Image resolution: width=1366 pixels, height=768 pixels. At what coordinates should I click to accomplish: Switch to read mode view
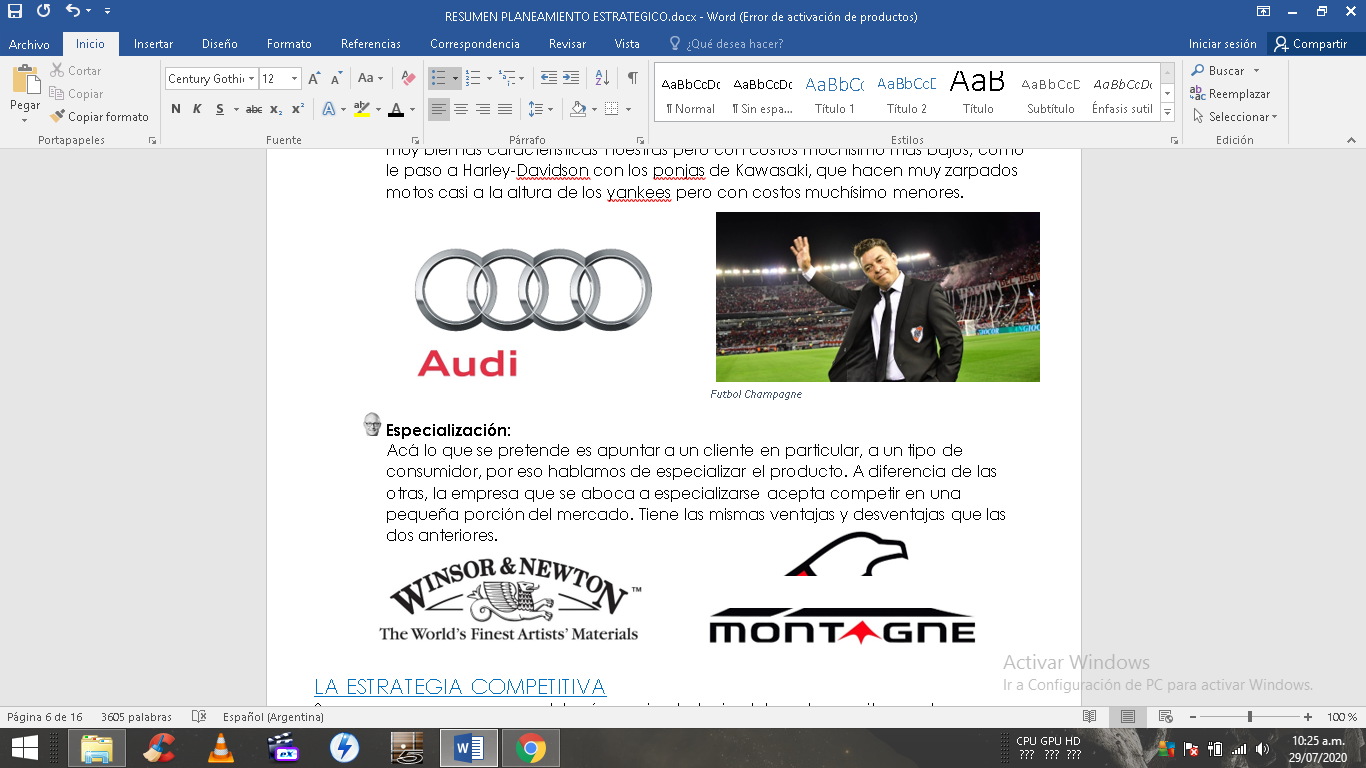1090,717
